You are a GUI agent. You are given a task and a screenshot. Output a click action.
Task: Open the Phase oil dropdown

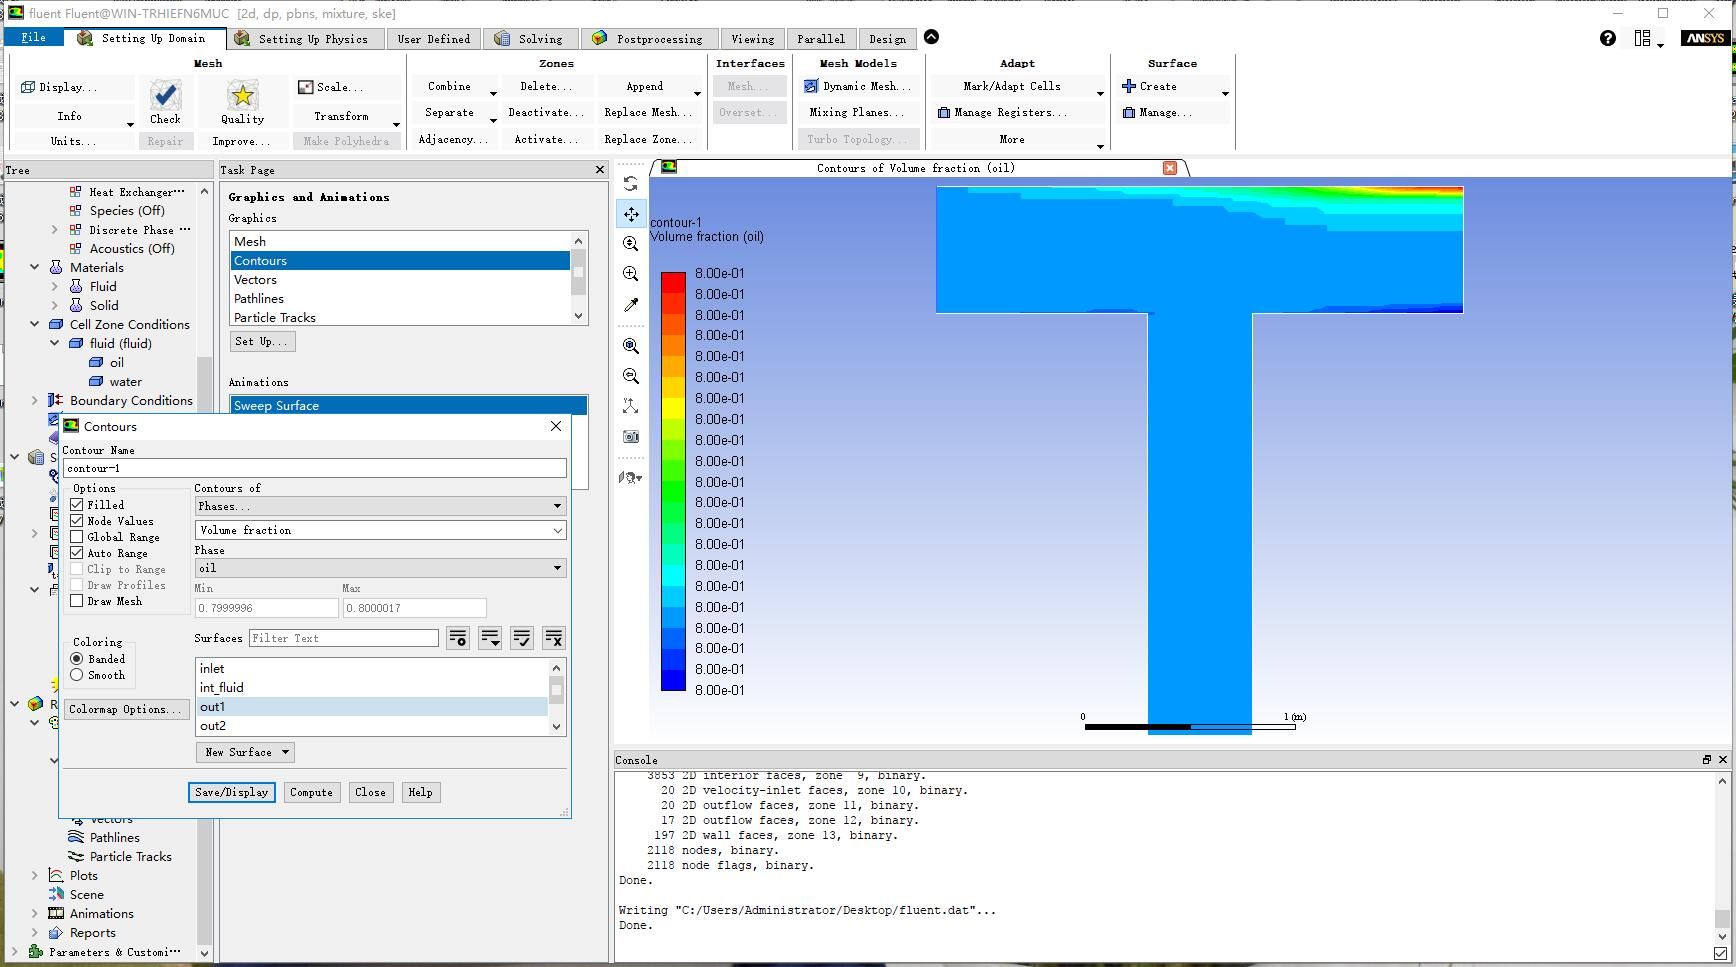[380, 568]
